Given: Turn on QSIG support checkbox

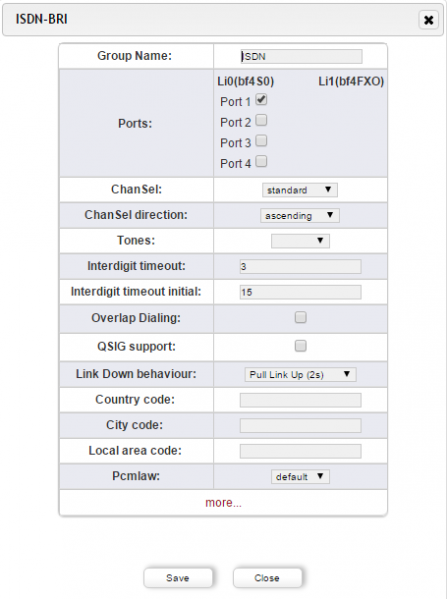Looking at the screenshot, I should [301, 346].
